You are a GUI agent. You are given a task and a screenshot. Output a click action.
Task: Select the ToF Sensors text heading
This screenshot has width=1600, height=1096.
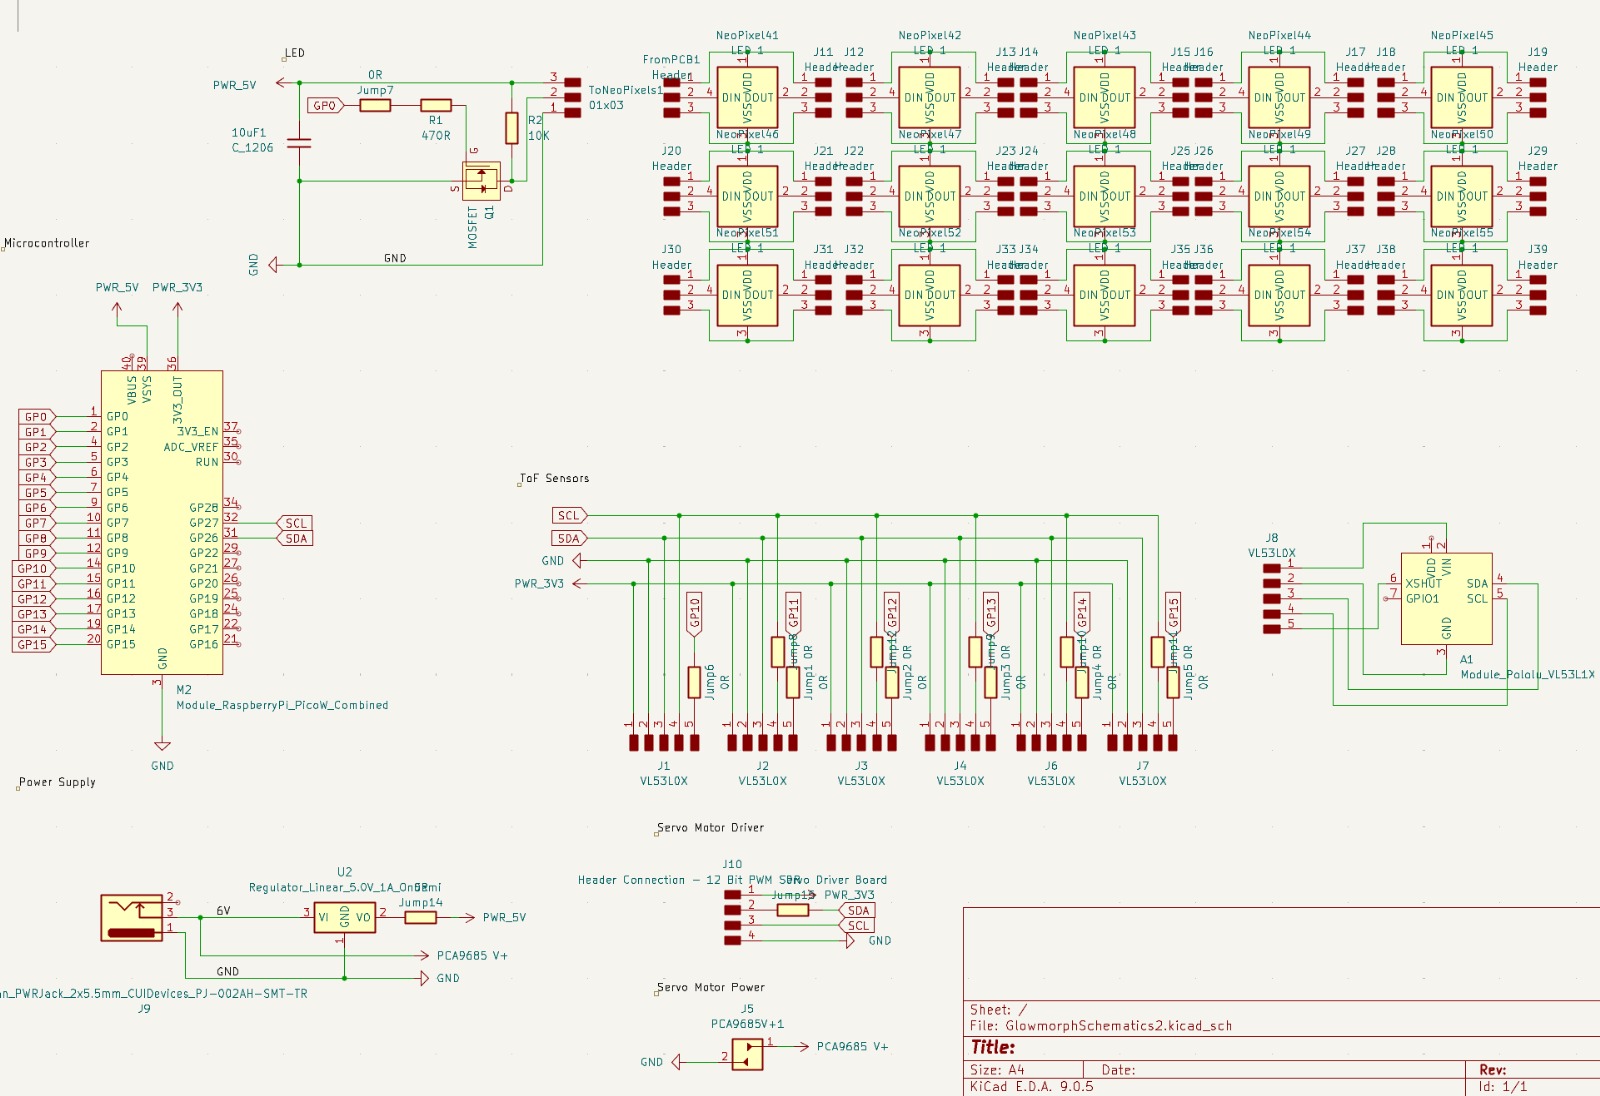point(554,478)
